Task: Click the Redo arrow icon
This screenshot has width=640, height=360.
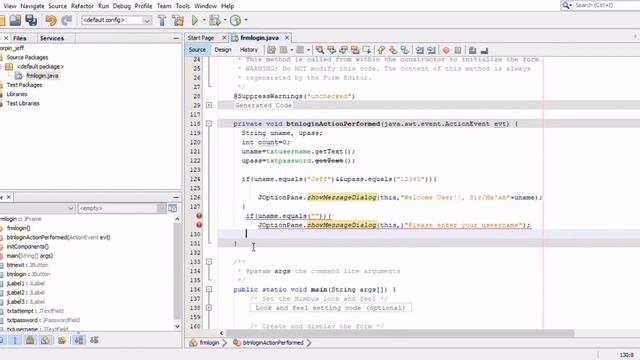Action: (67, 20)
